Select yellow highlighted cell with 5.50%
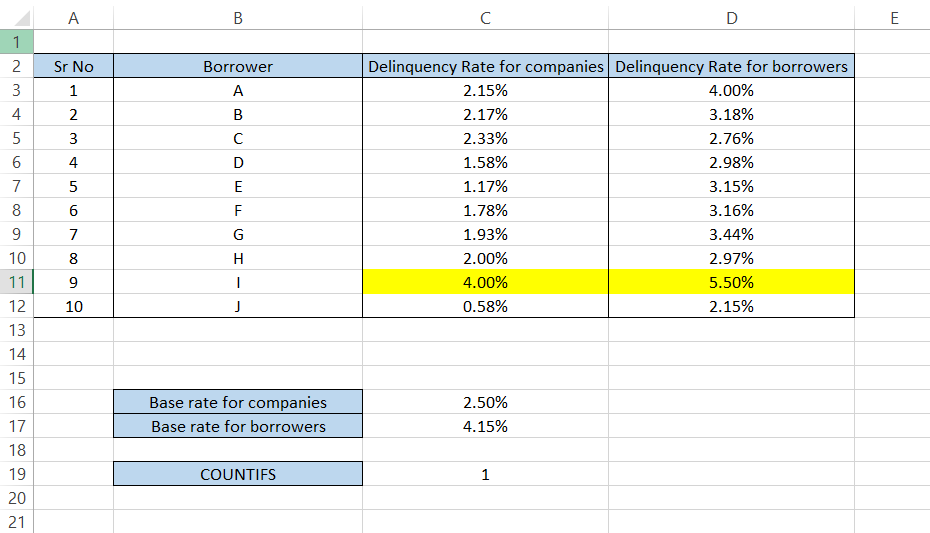 732,283
